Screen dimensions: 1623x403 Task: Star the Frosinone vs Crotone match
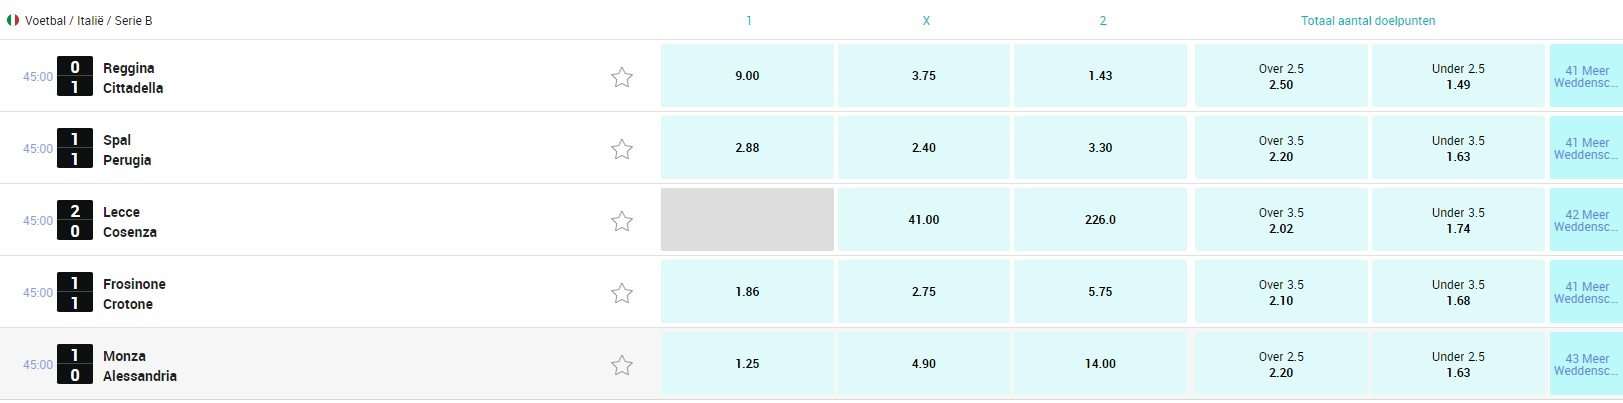pyautogui.click(x=622, y=293)
